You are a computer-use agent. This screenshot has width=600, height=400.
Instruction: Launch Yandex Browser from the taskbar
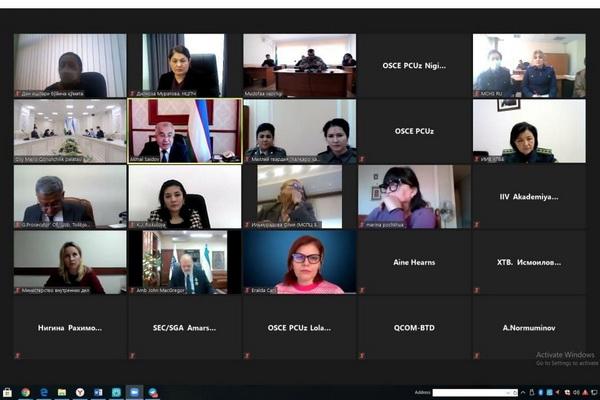tap(80, 392)
